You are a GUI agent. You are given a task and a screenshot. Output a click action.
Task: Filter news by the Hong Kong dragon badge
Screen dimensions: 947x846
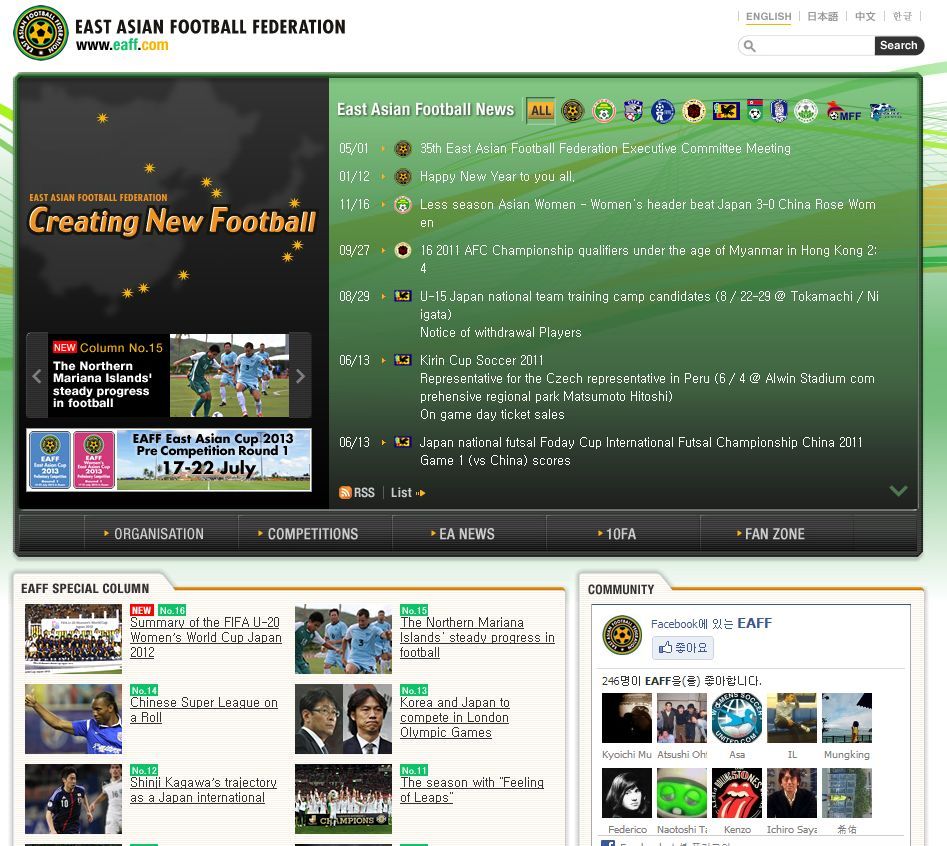[694, 111]
